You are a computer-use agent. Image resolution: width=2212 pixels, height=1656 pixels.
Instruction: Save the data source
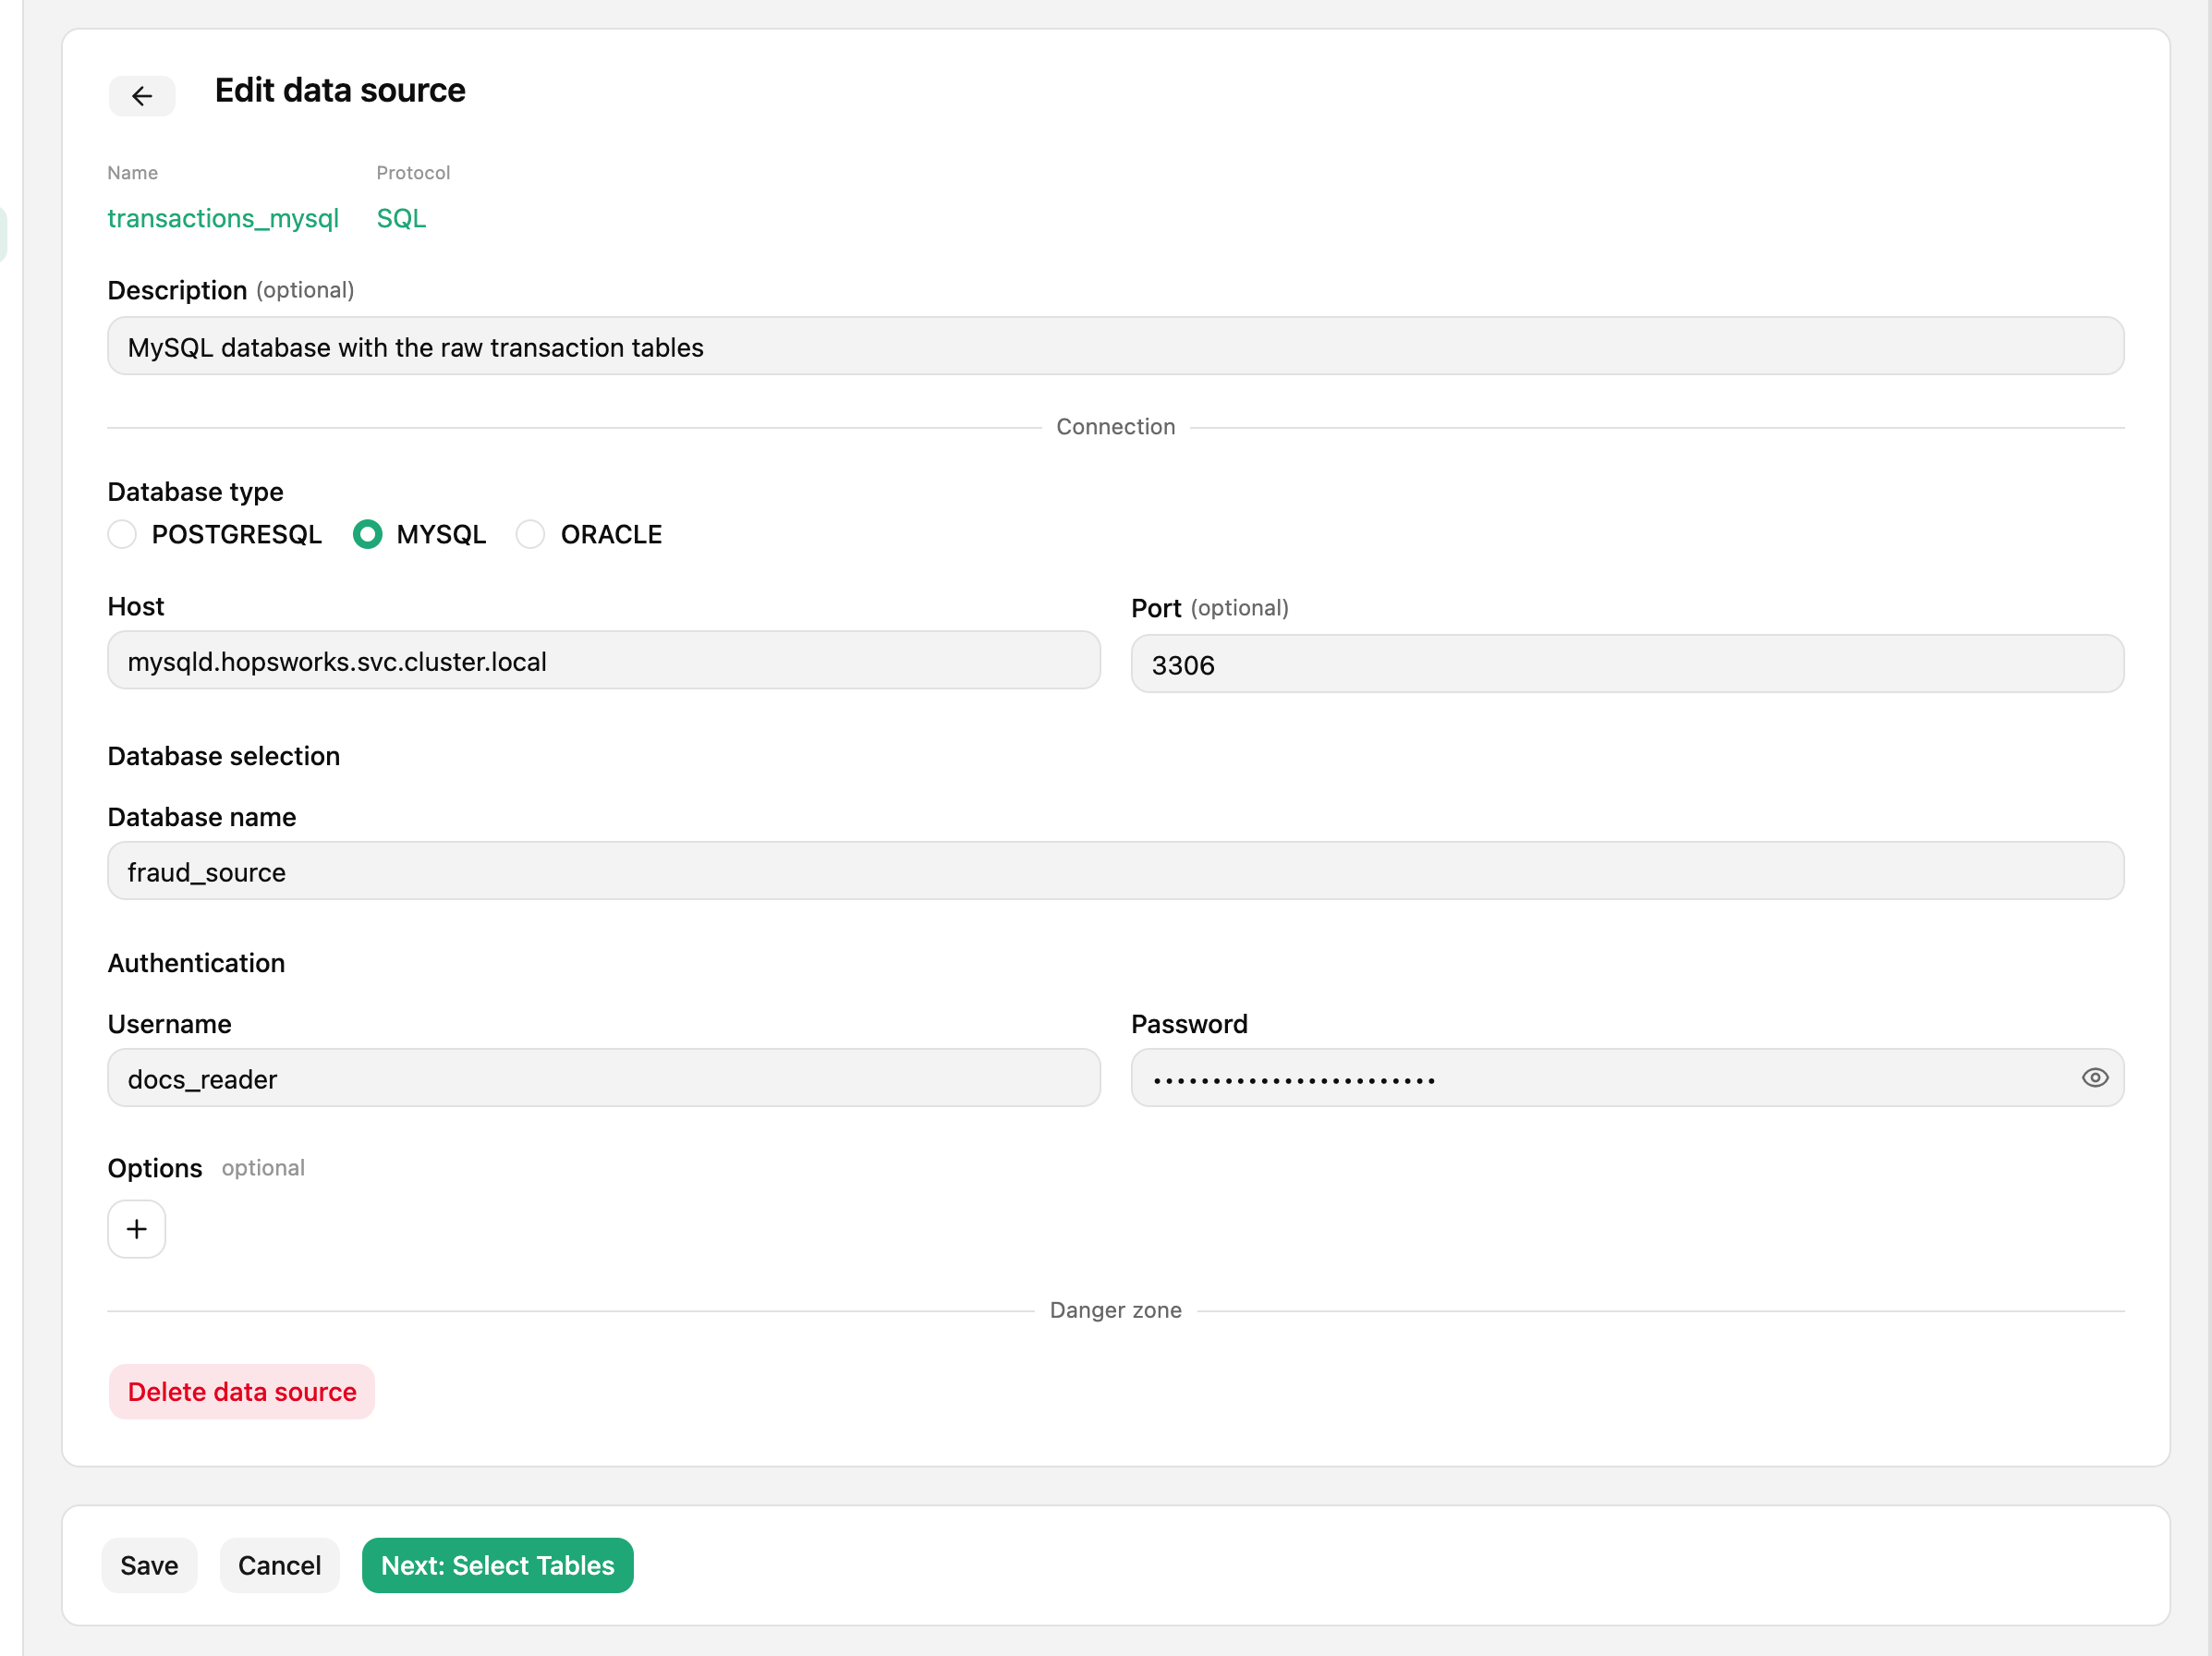pos(149,1566)
